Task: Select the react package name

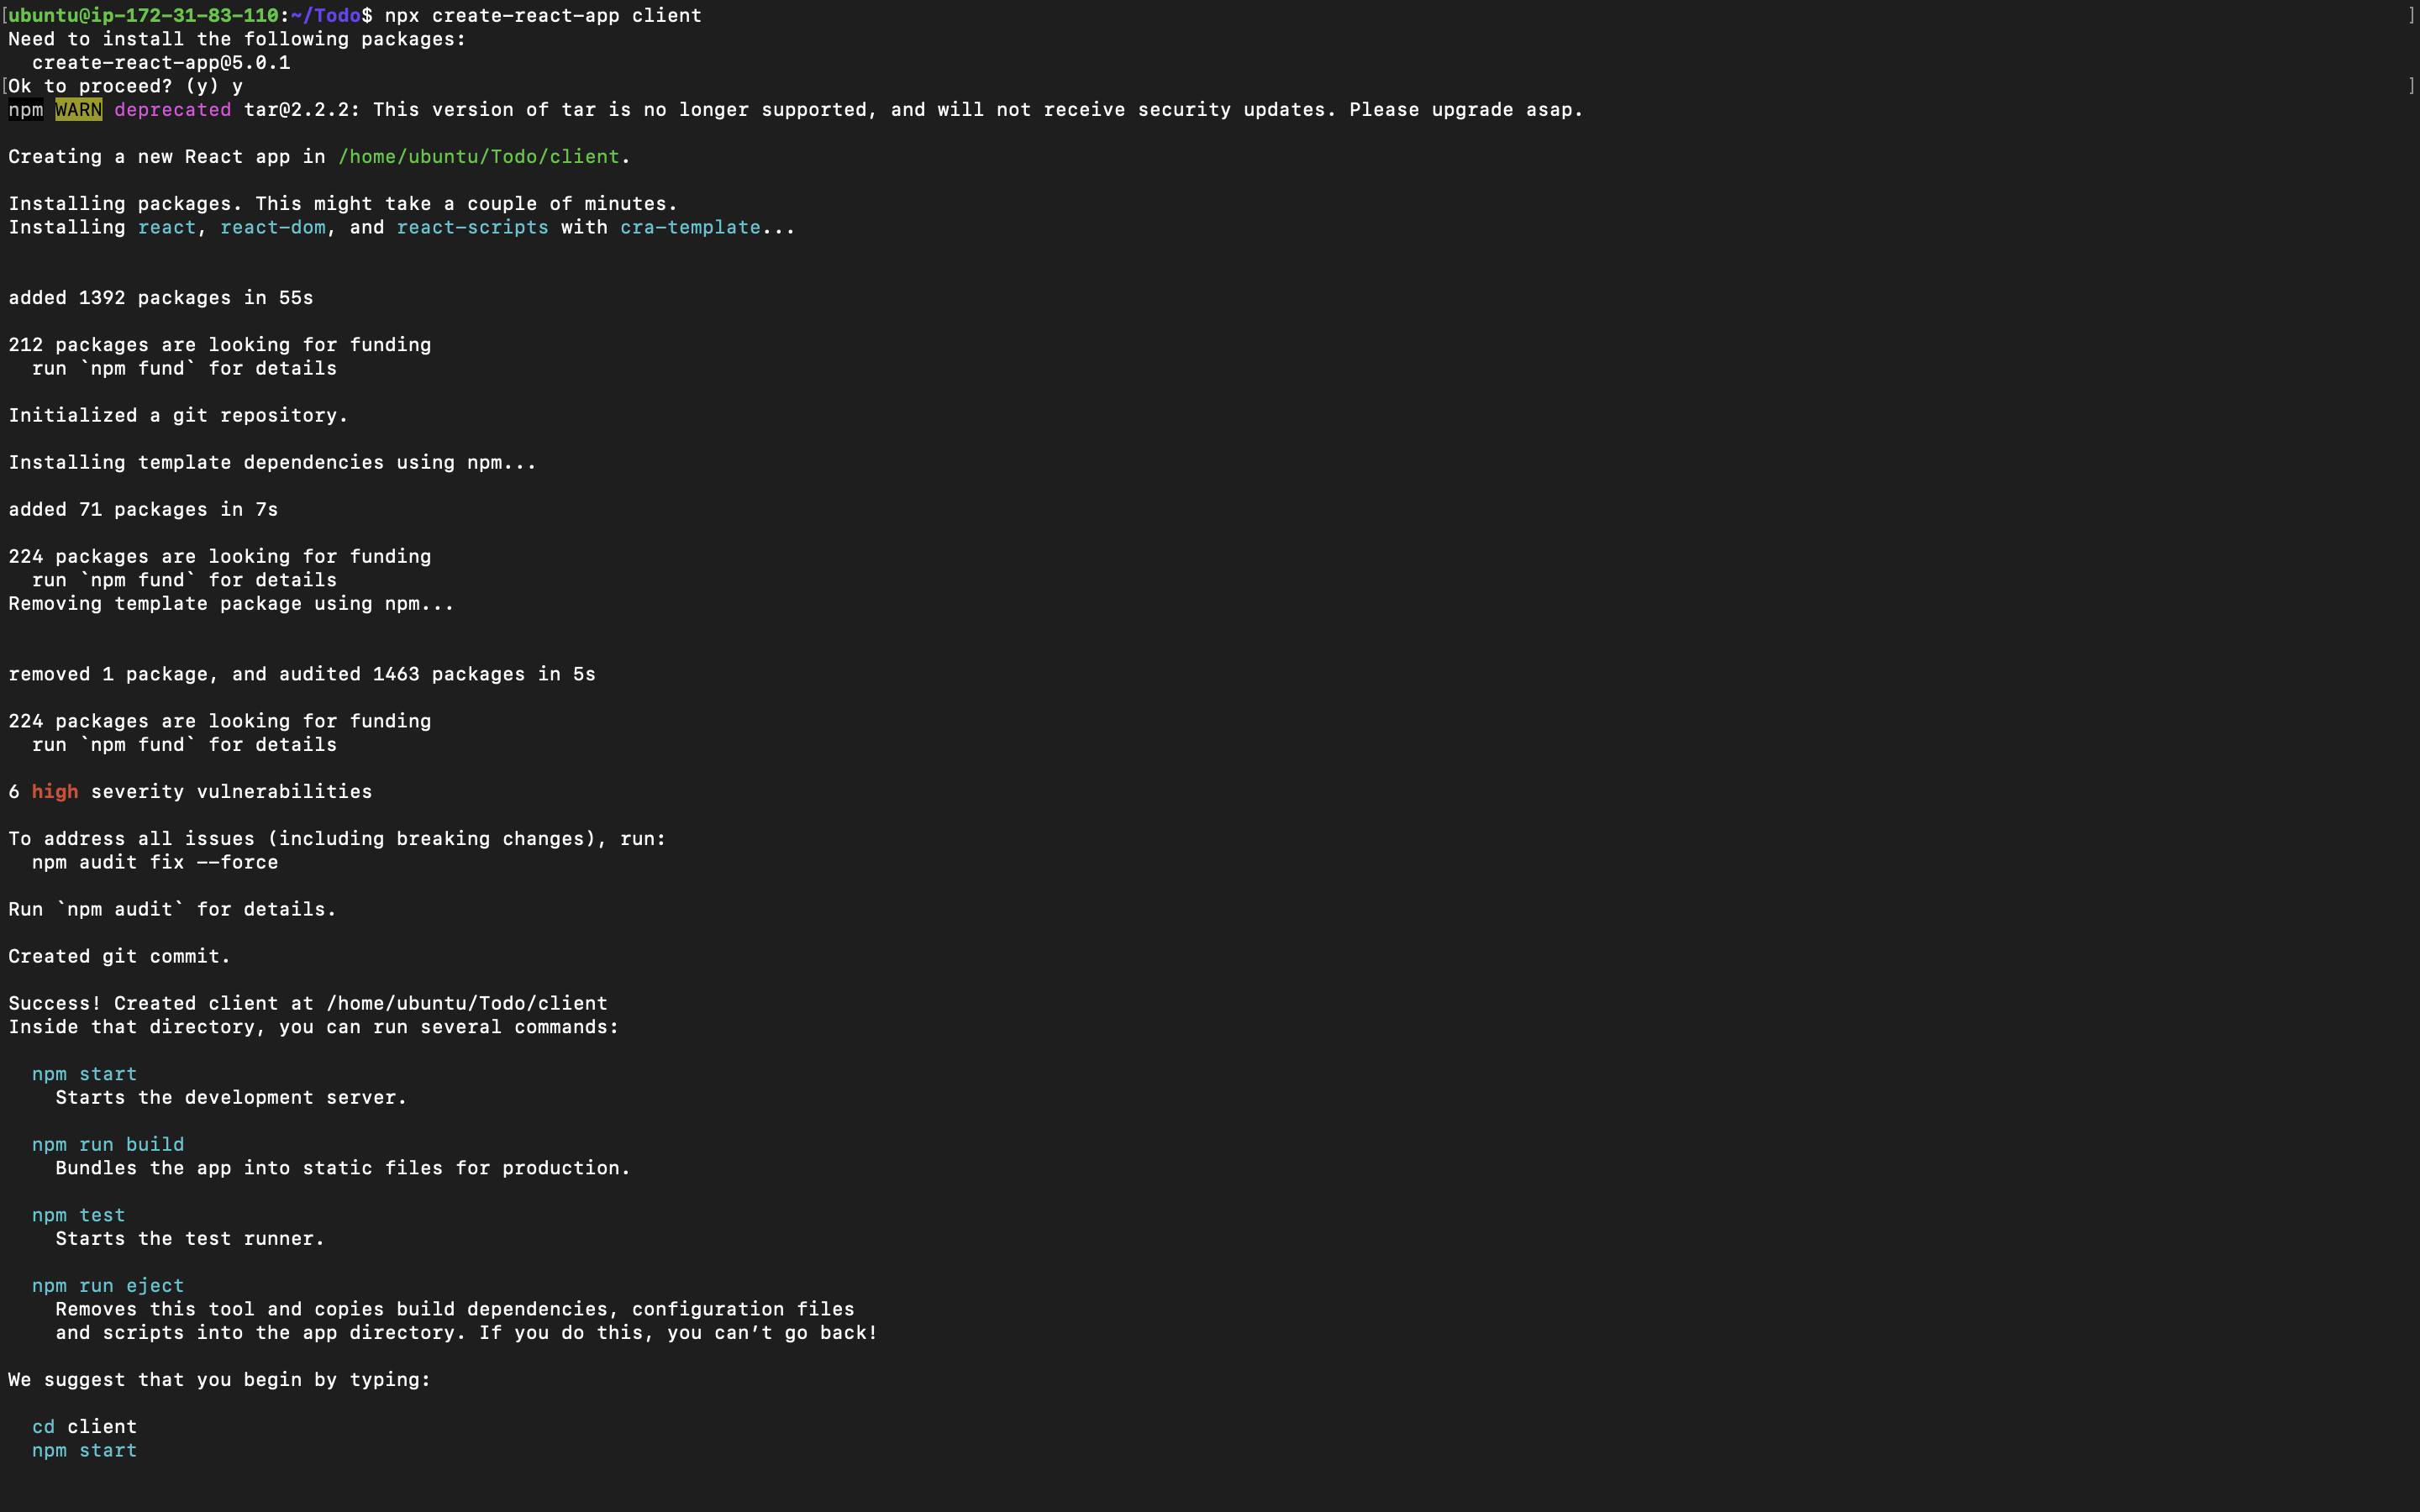Action: coord(167,227)
